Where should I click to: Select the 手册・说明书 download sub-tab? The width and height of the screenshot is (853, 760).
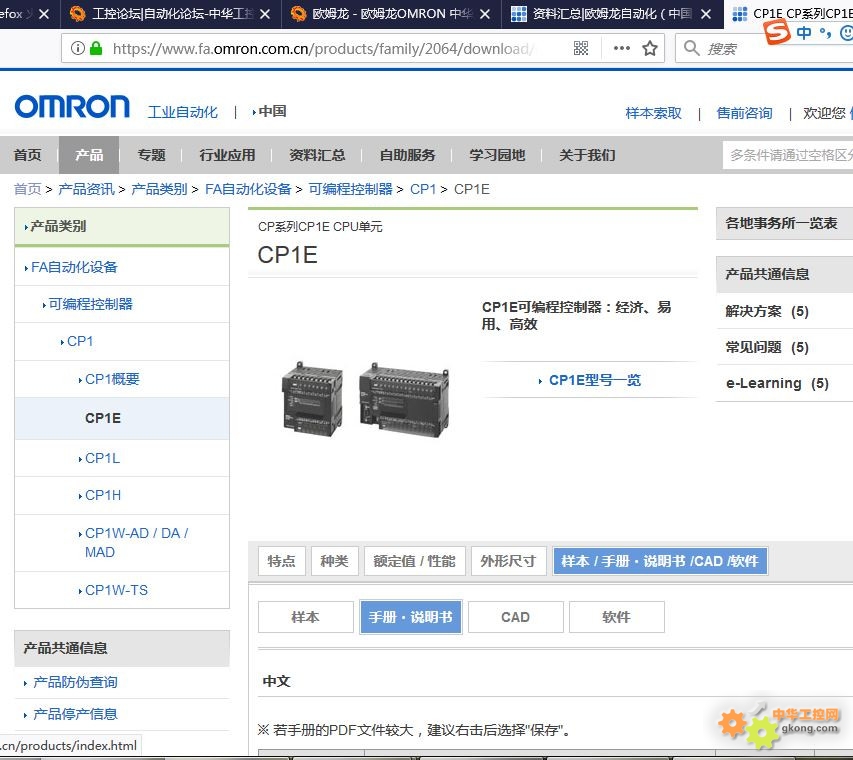coord(411,617)
